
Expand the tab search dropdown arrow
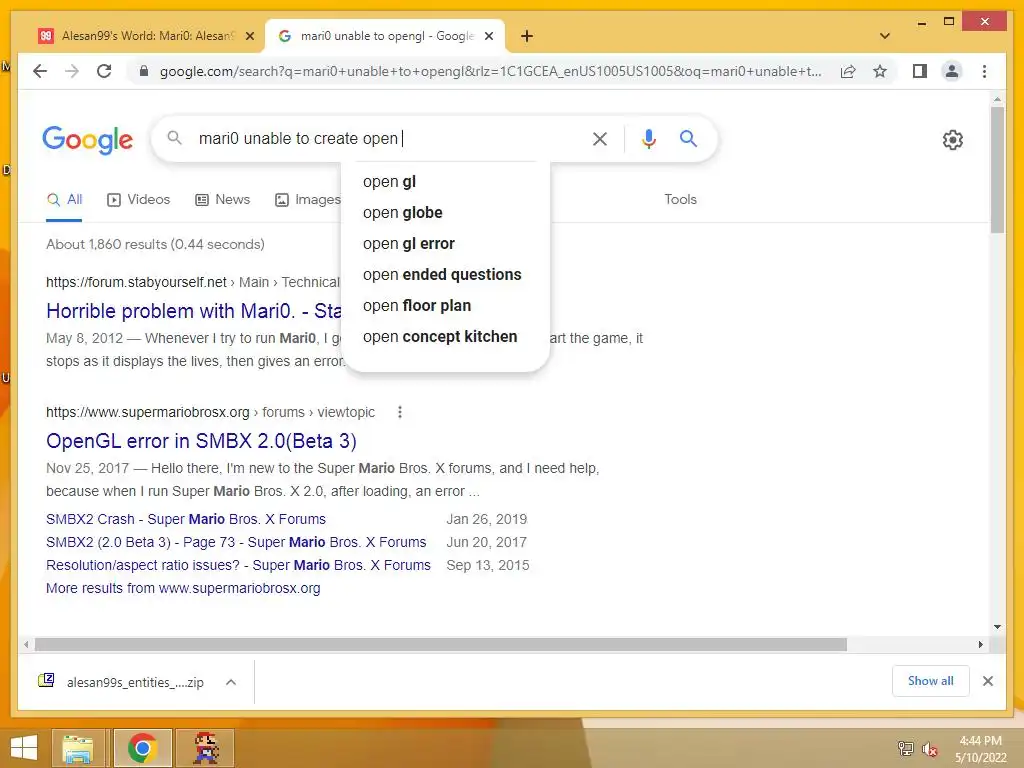pos(884,36)
